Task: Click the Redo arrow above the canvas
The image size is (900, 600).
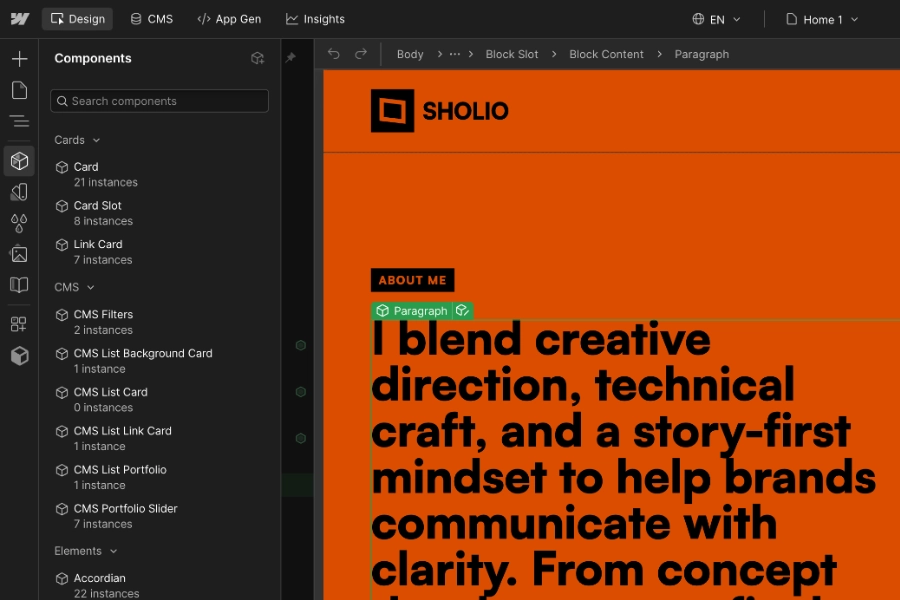Action: point(361,54)
